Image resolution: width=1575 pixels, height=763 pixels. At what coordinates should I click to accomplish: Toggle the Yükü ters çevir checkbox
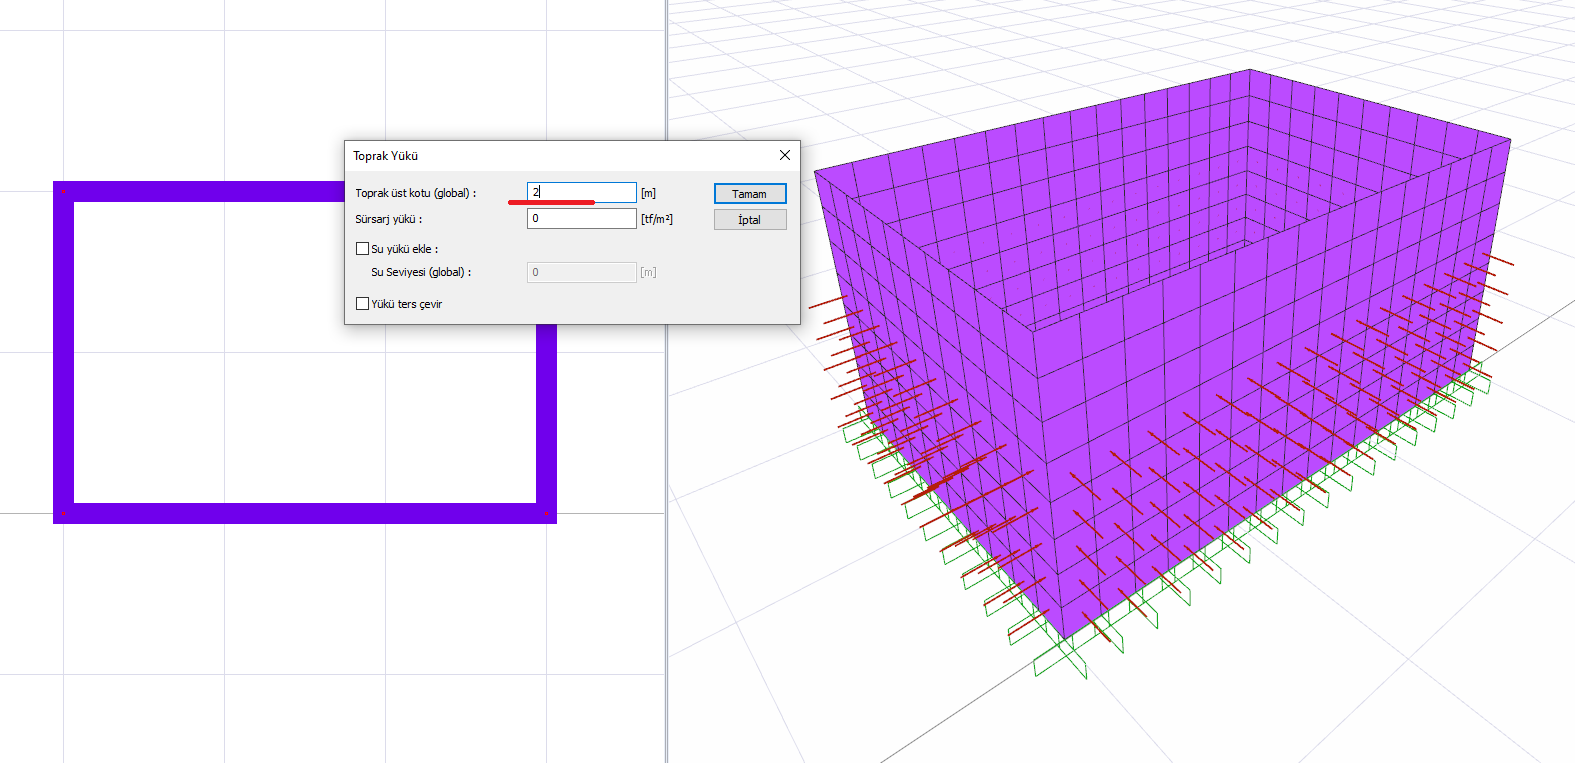click(362, 304)
